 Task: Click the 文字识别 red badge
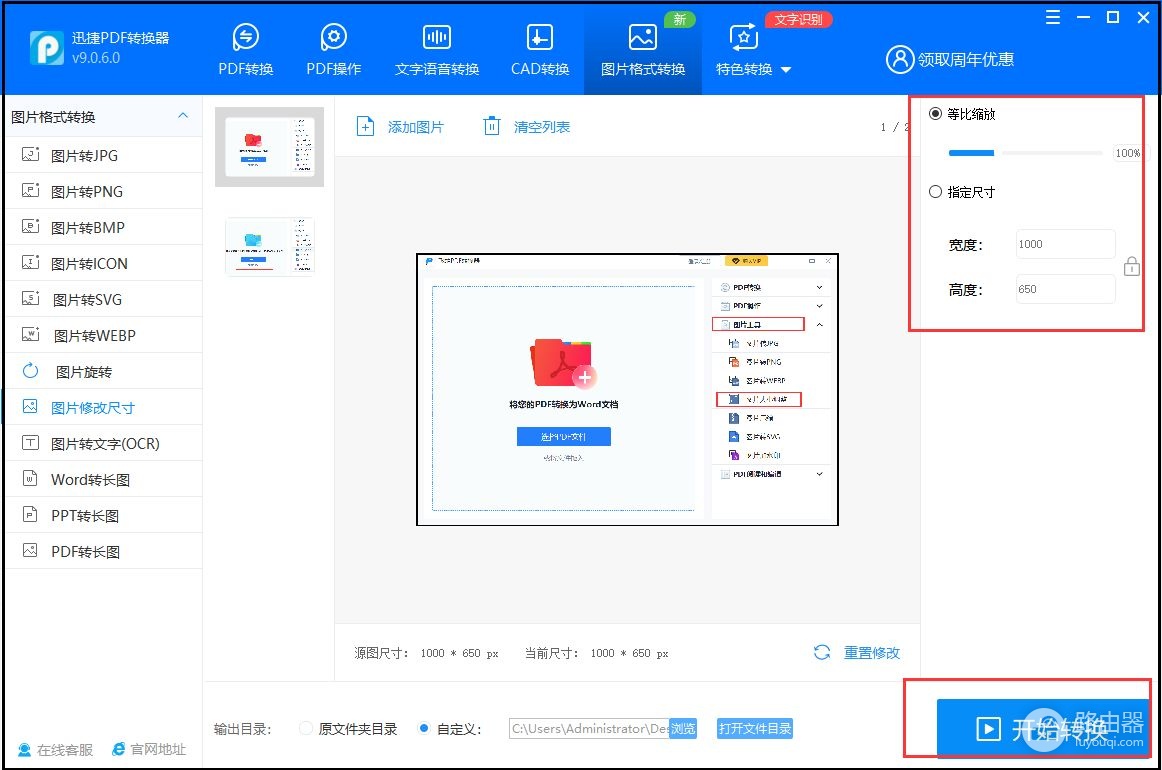coord(798,19)
